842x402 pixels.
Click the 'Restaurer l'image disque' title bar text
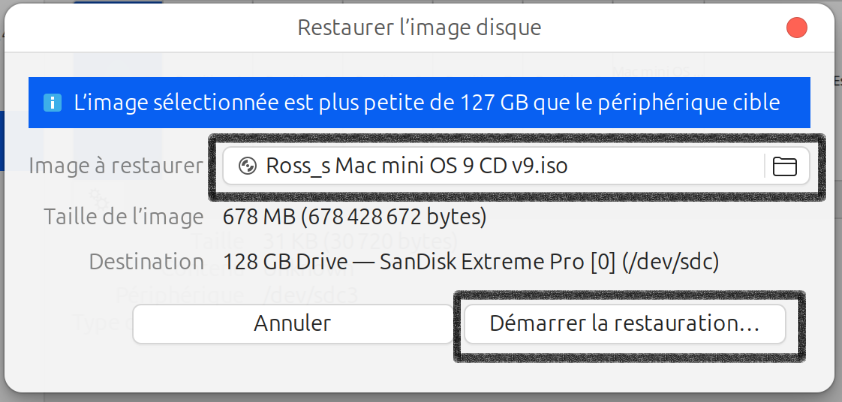pos(420,28)
